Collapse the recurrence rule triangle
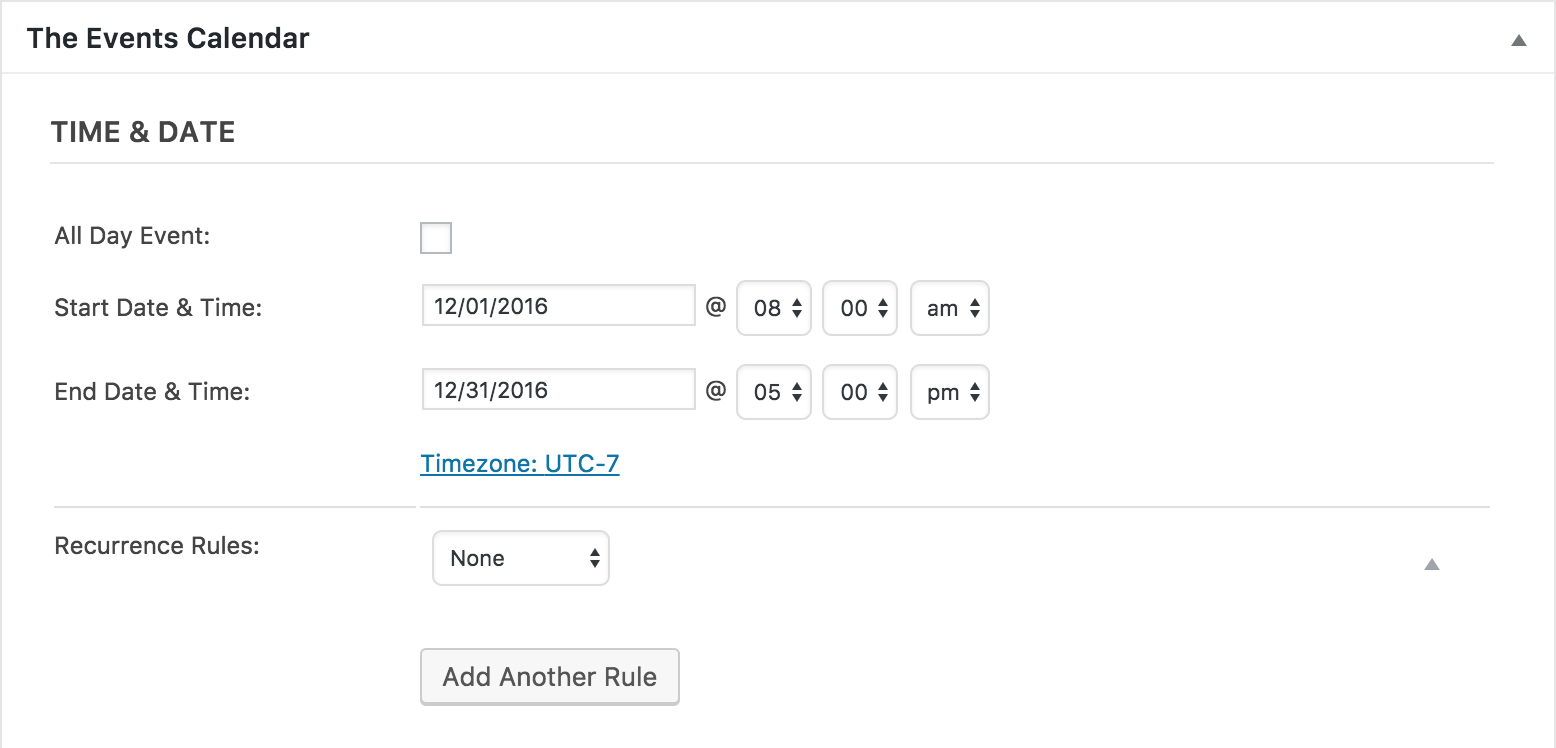 click(x=1431, y=565)
